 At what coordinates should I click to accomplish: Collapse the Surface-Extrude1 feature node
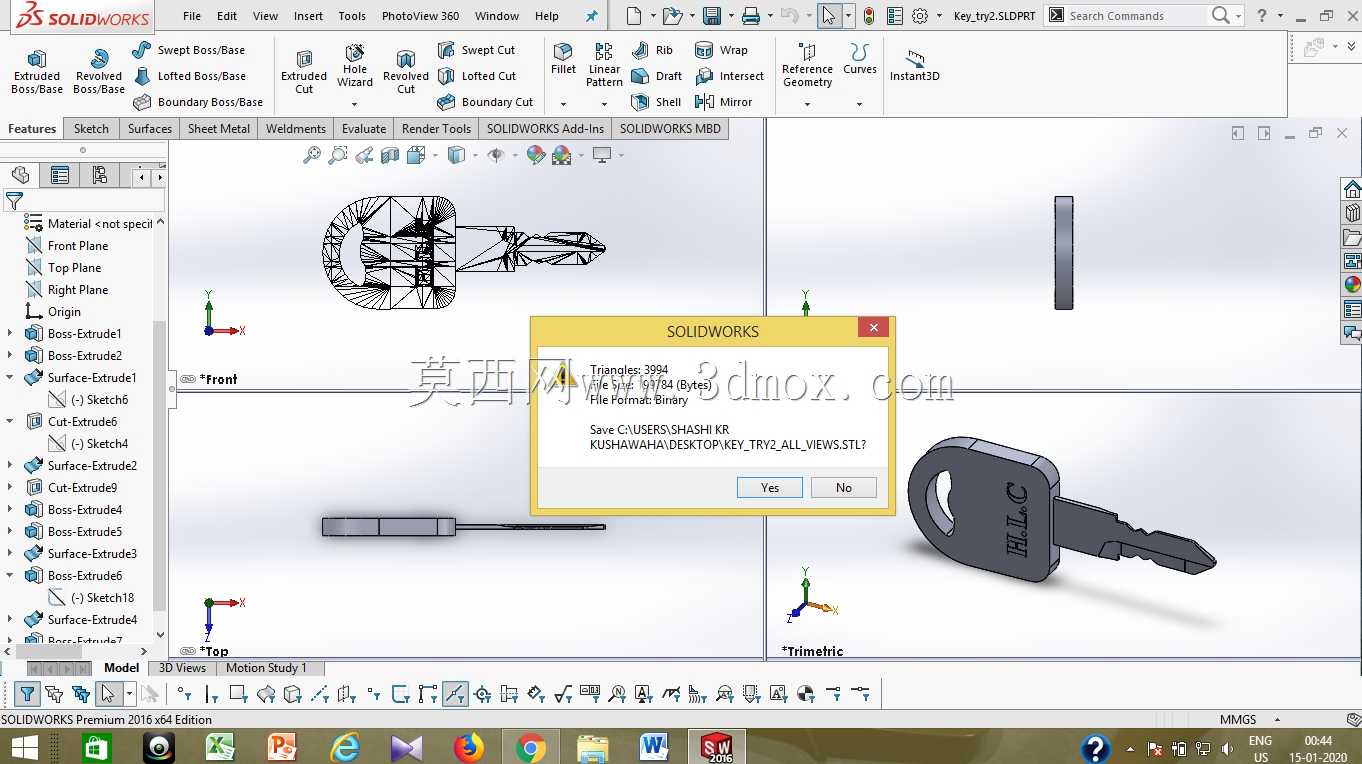point(10,378)
